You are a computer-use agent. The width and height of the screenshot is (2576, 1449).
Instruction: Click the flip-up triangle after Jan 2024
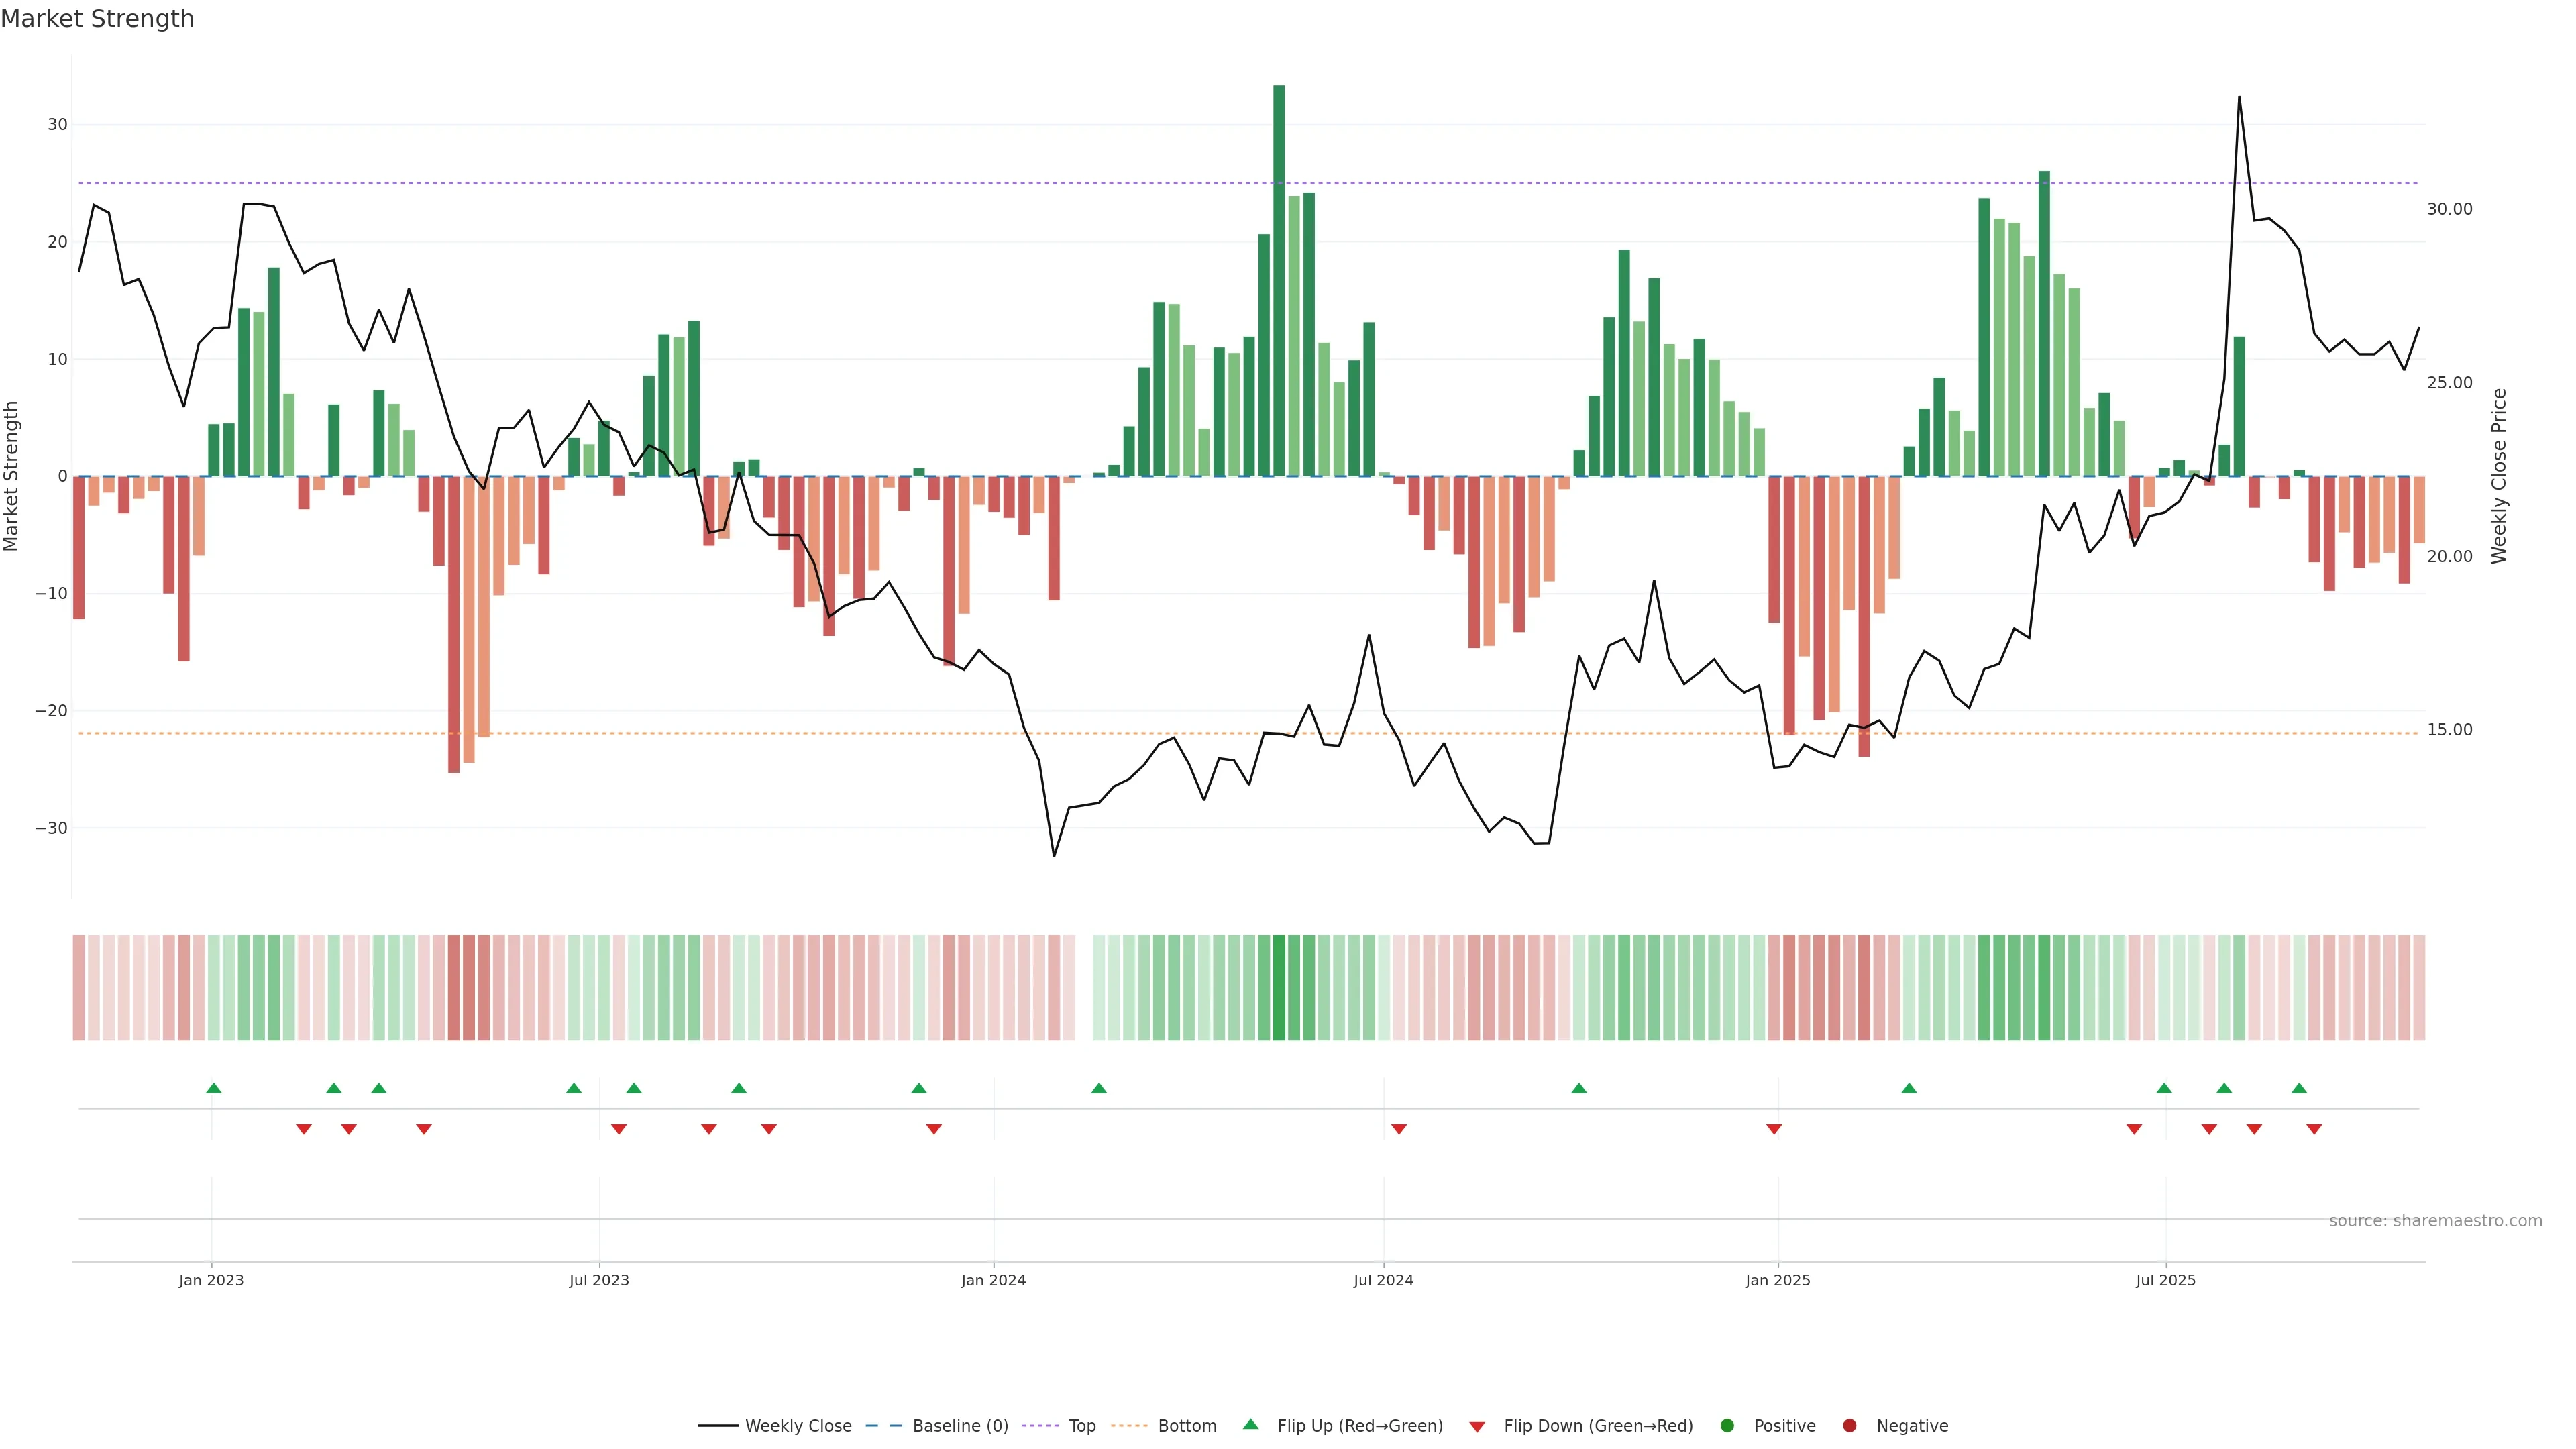(1099, 1088)
